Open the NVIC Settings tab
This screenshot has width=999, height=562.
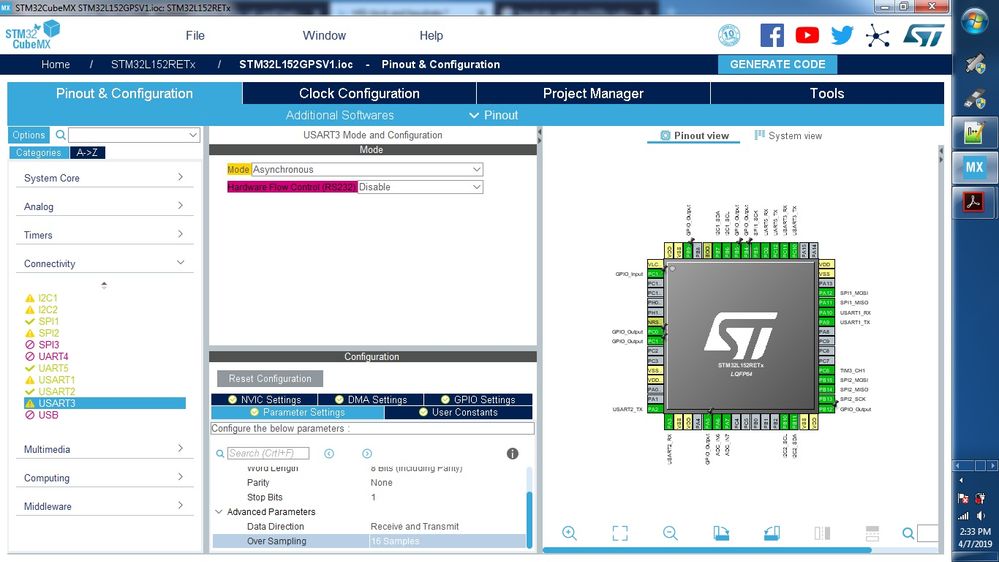point(264,400)
